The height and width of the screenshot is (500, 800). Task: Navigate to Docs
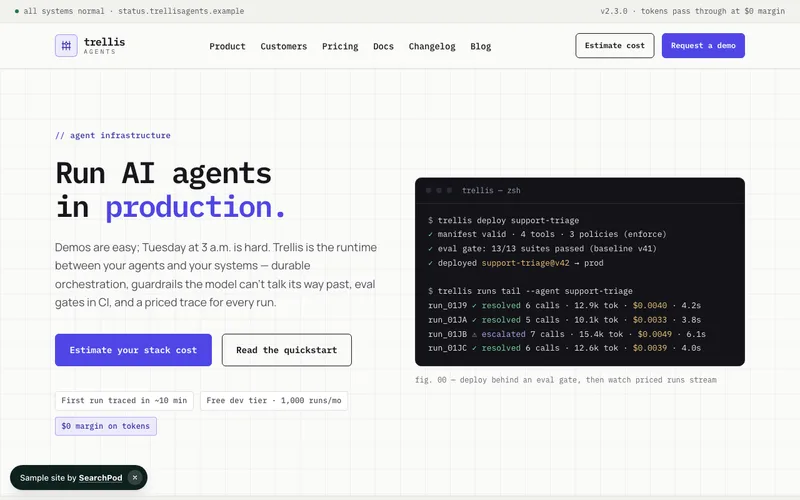click(x=383, y=46)
